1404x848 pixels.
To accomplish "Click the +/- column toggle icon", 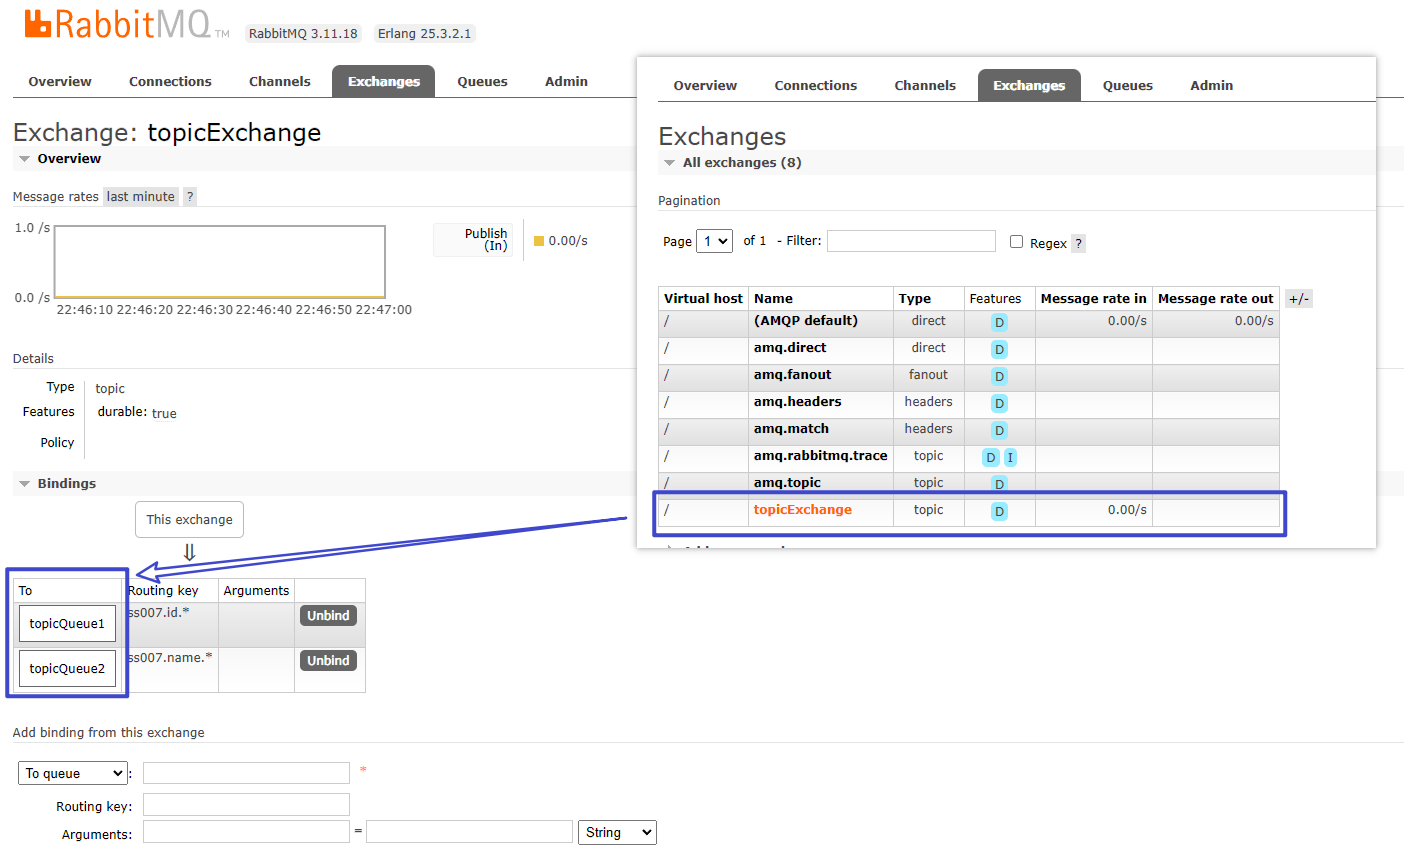I will [x=1298, y=299].
